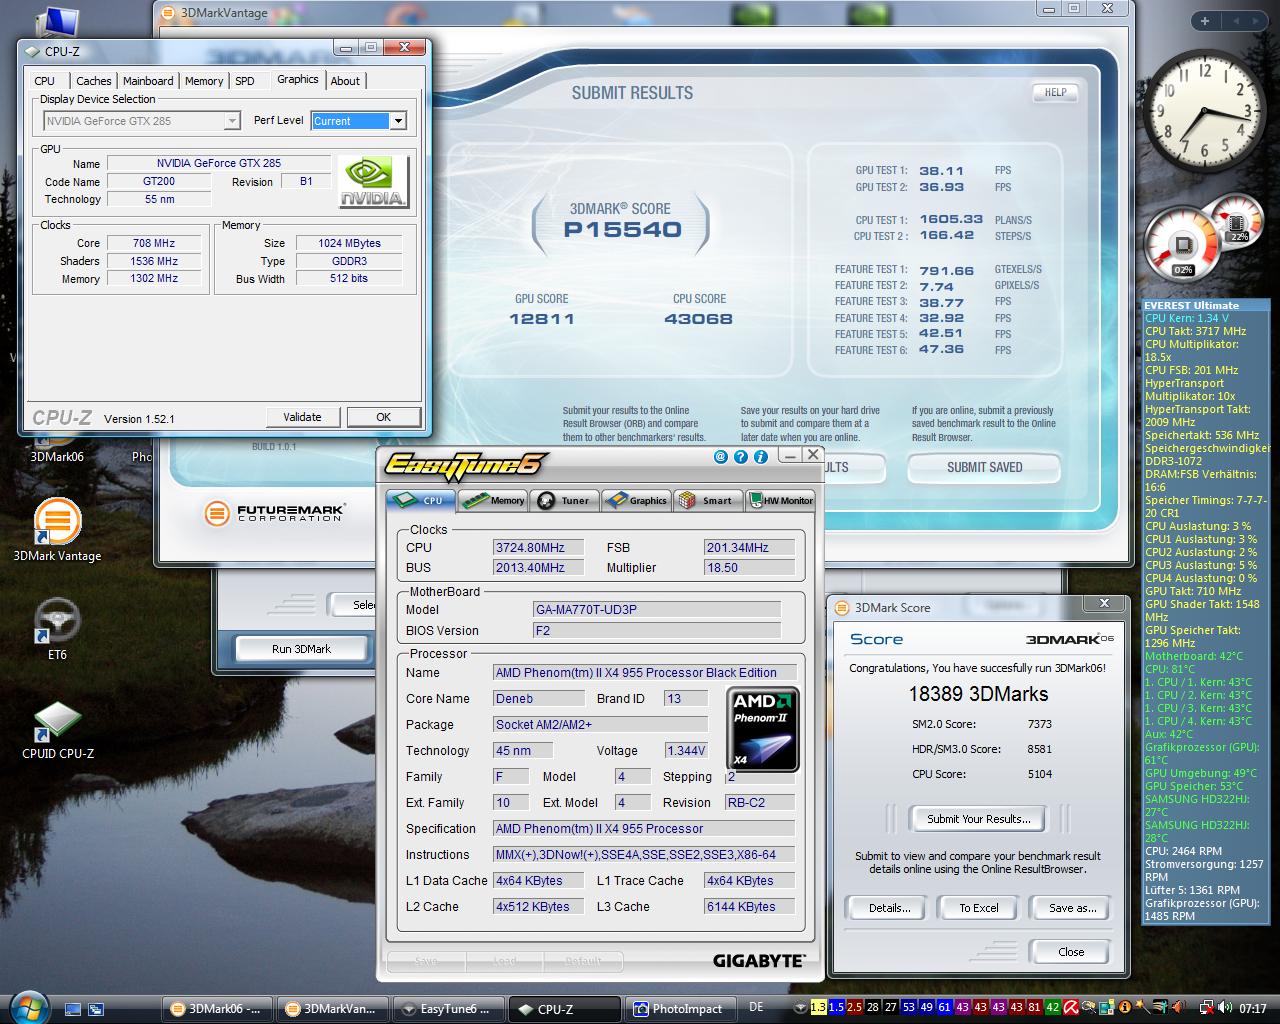This screenshot has height=1024, width=1280.
Task: Click the red antivirus tray icon
Action: point(1070,1008)
